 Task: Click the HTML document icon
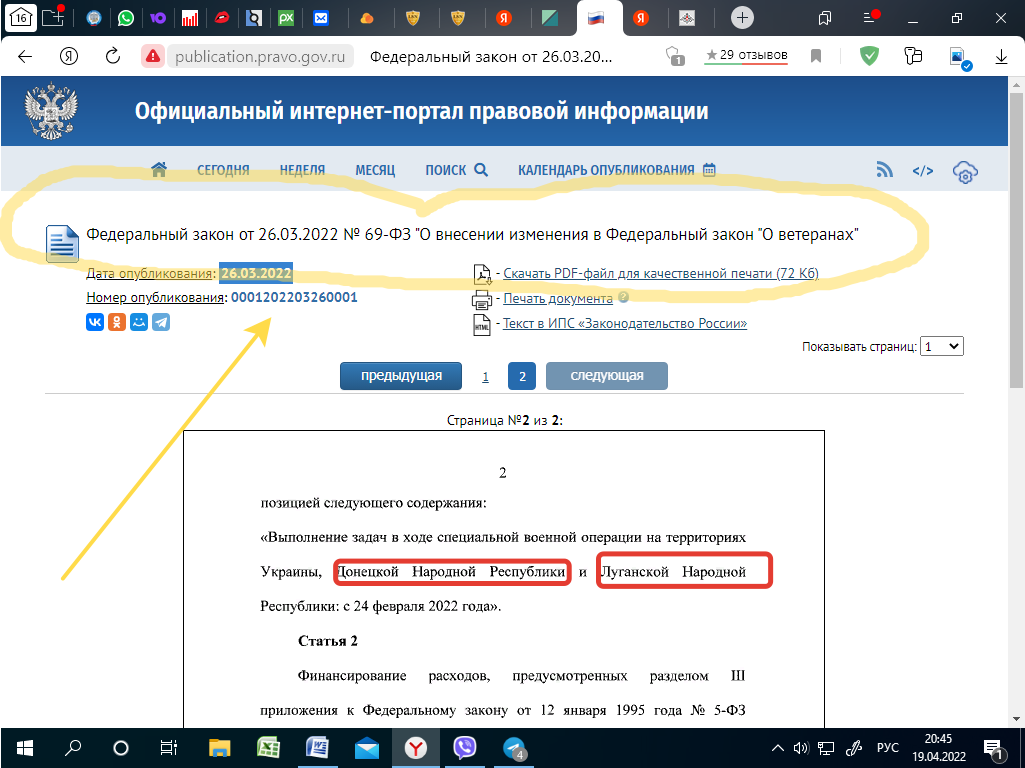click(x=480, y=323)
